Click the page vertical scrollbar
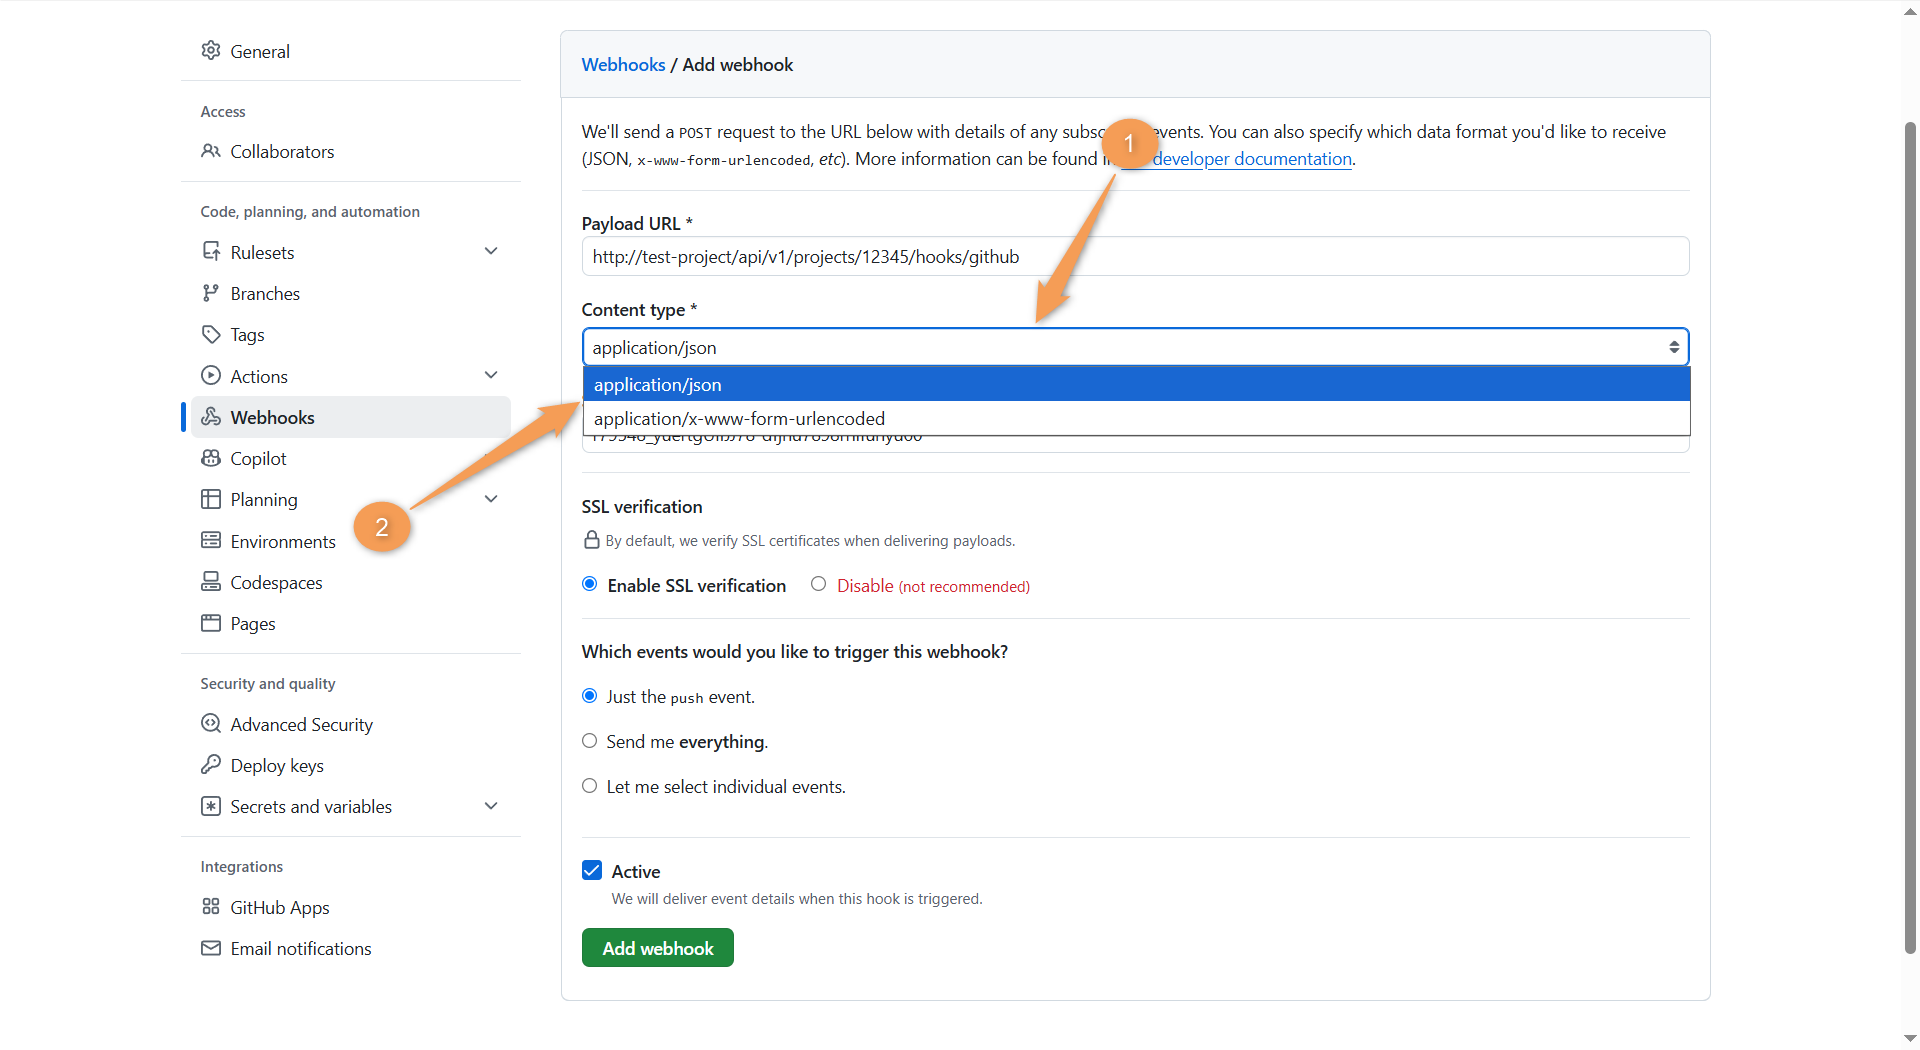This screenshot has width=1920, height=1050. click(x=1910, y=538)
